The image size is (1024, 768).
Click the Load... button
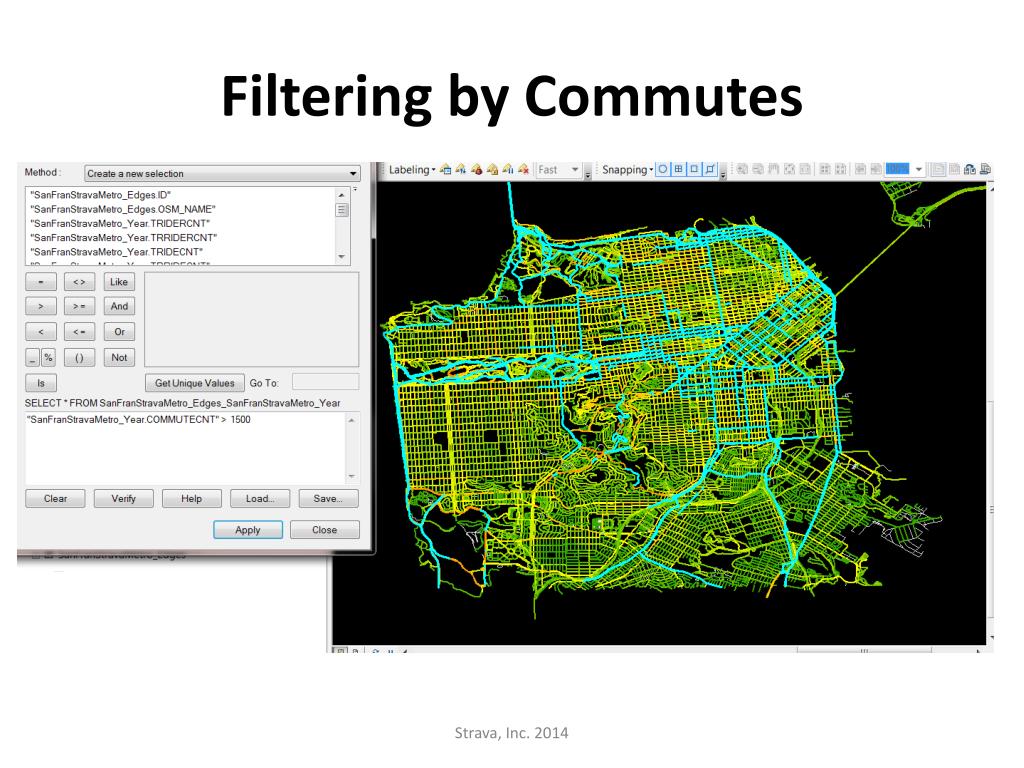260,499
